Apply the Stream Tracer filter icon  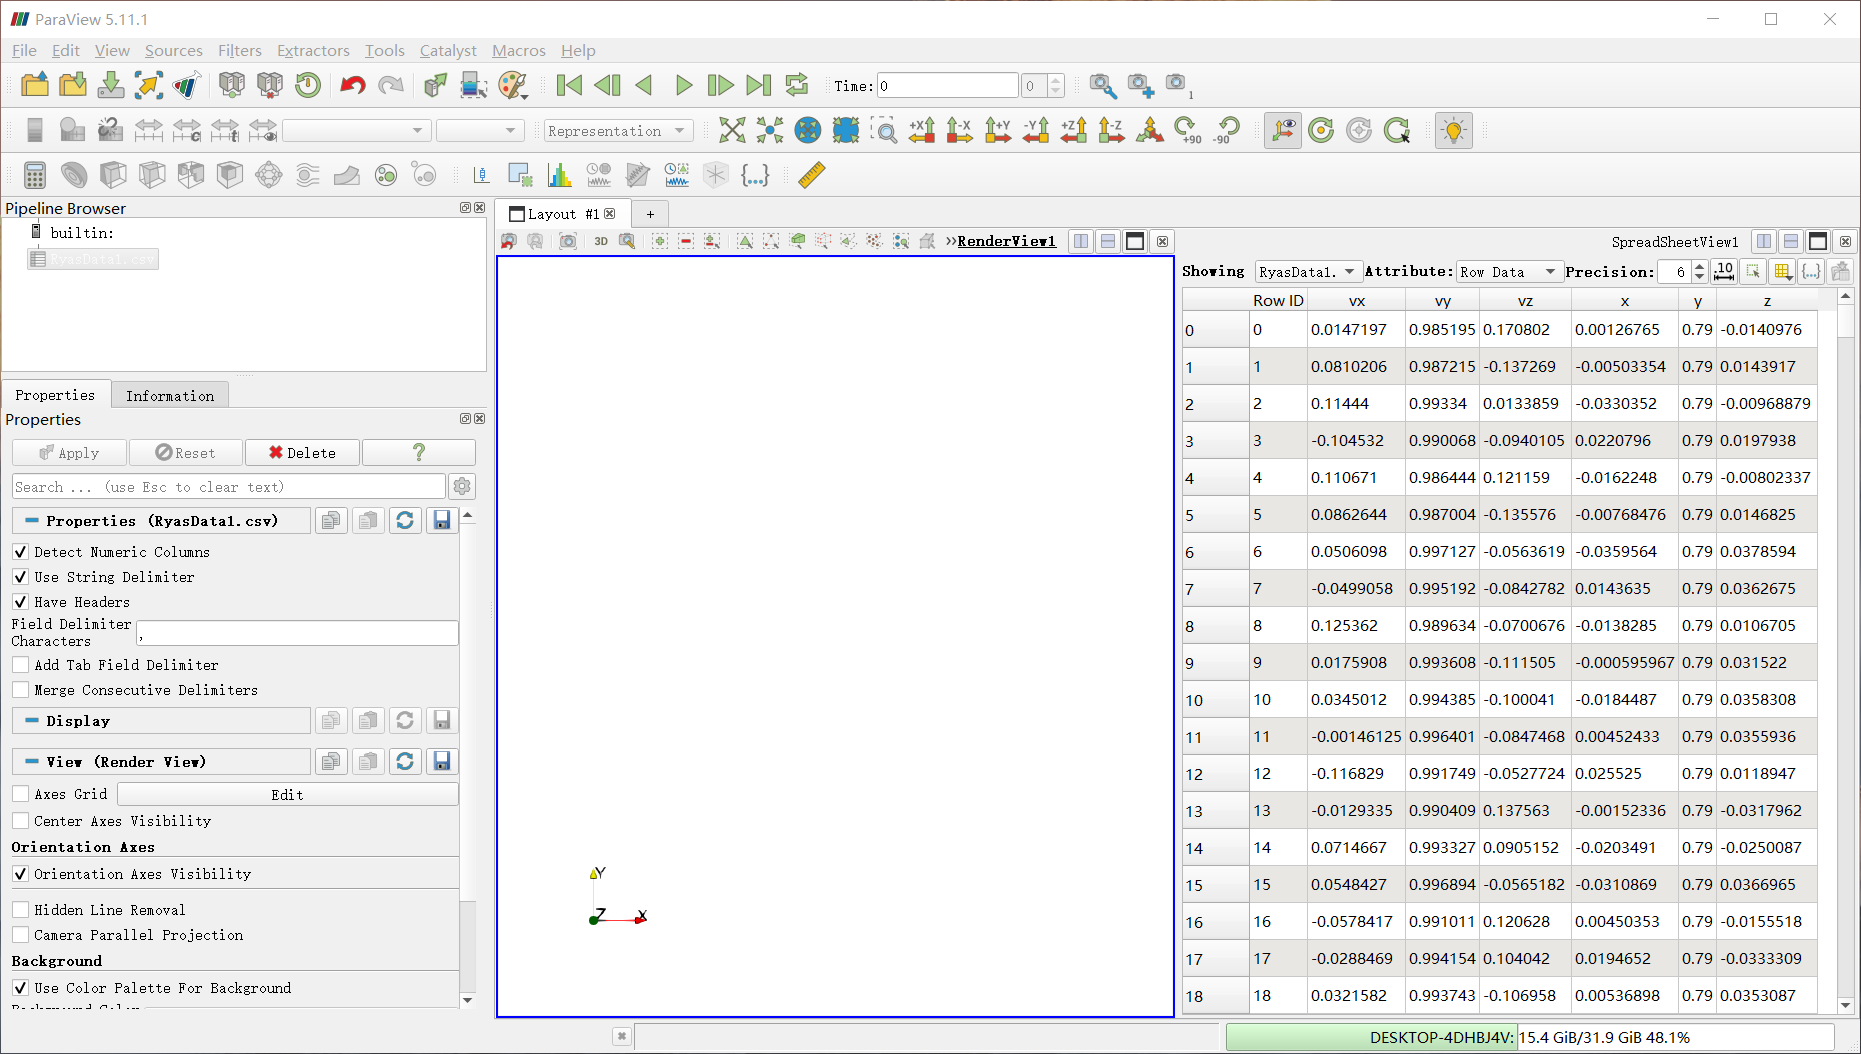pos(308,175)
